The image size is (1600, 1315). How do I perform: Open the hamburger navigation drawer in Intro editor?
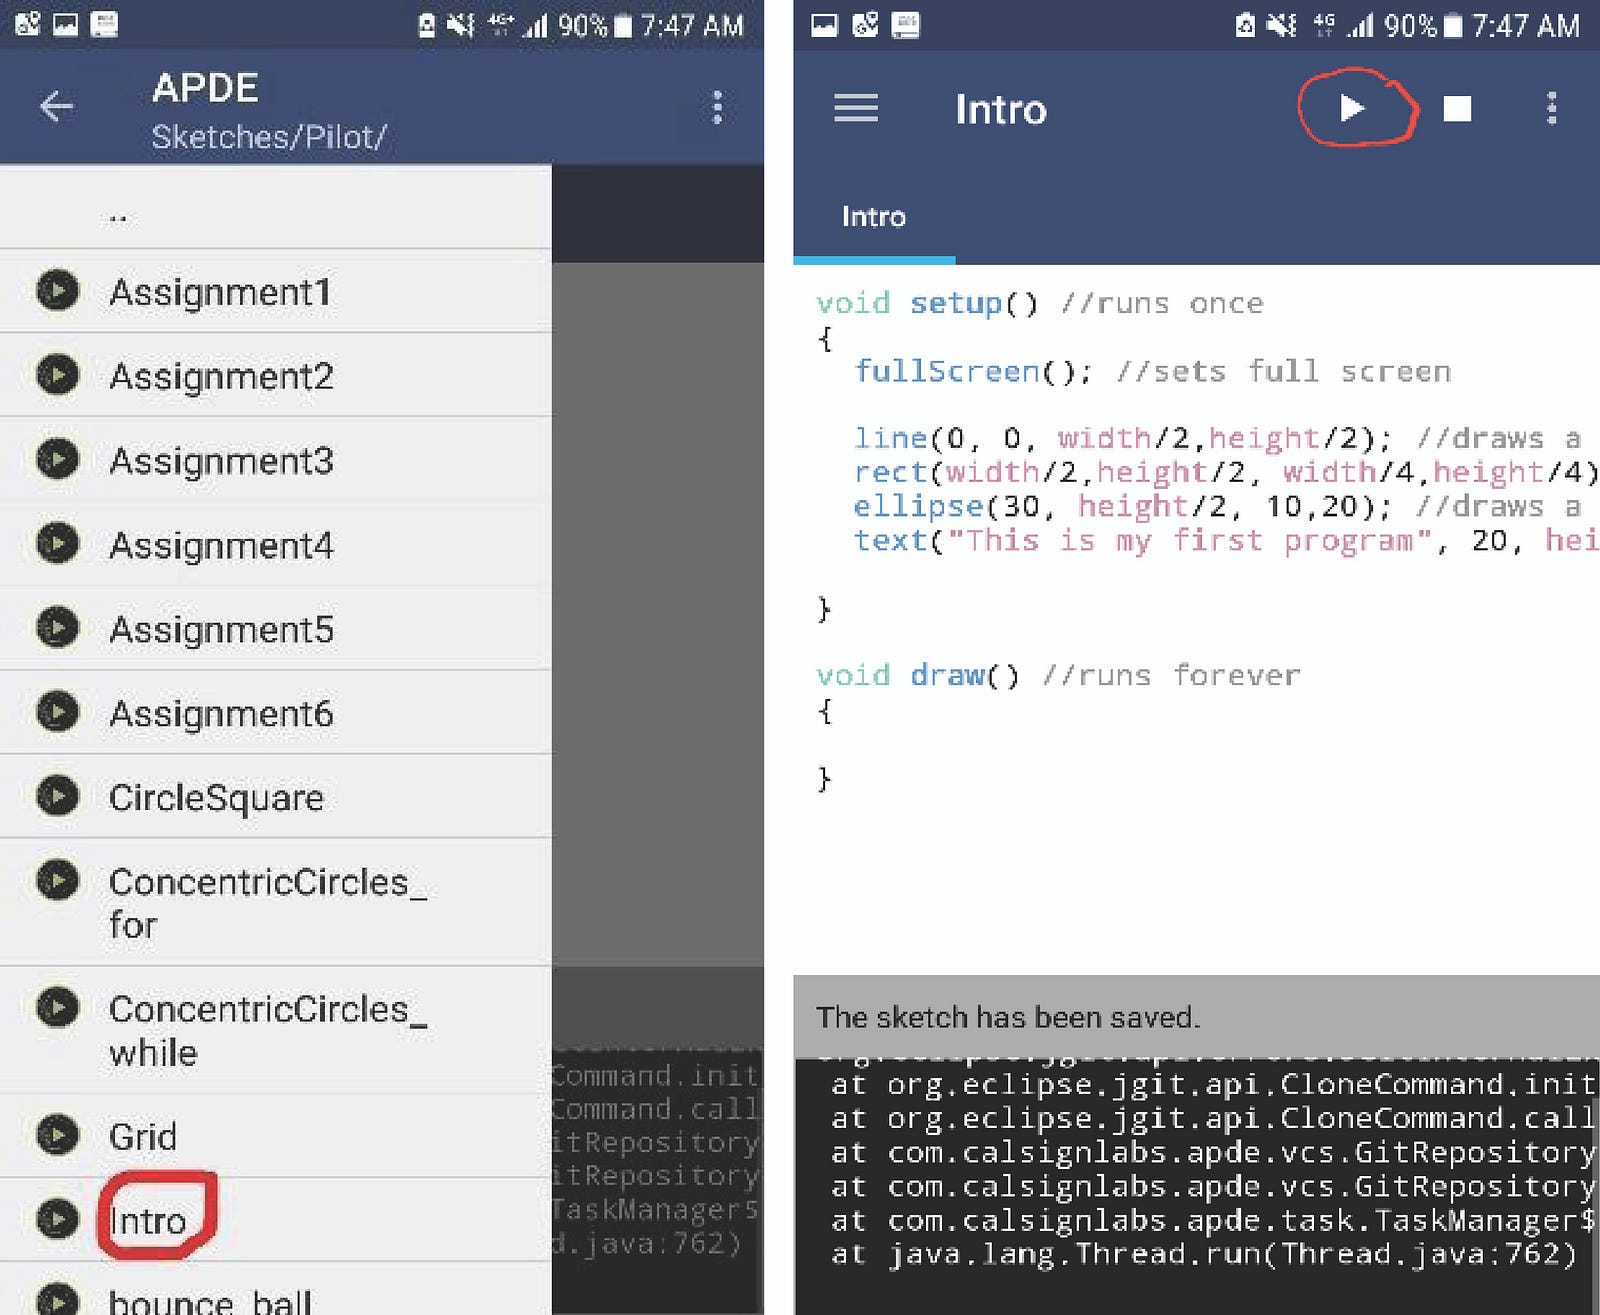click(856, 108)
